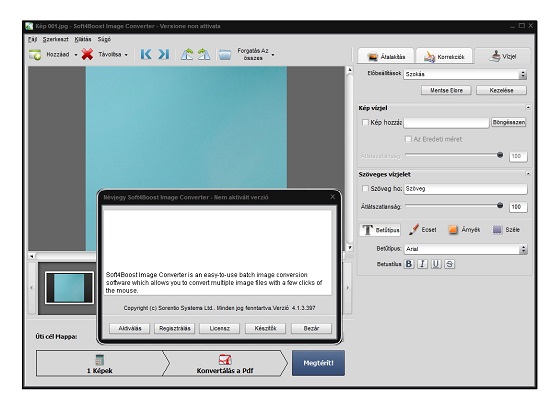Toggle the Az Eredeti méret checkbox
This screenshot has height=406, width=550.
[408, 139]
